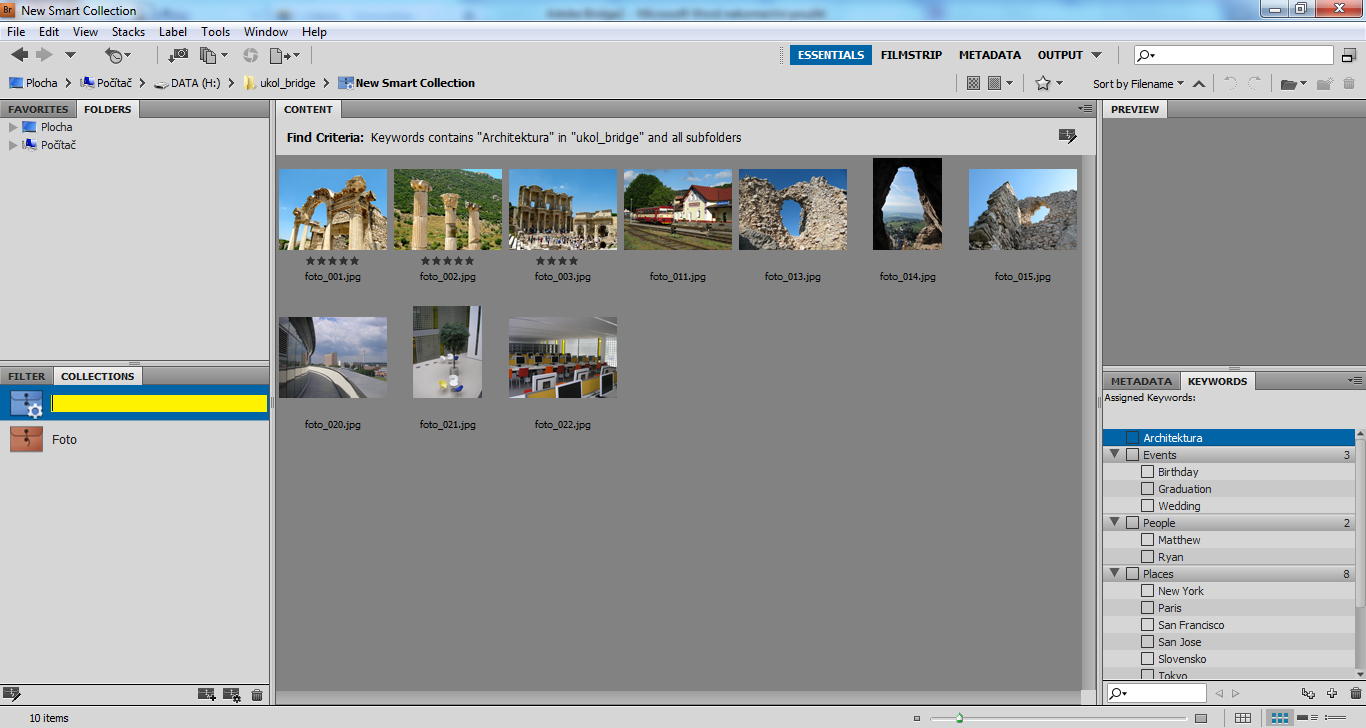Image resolution: width=1366 pixels, height=728 pixels.
Task: Toggle ascending sort order arrow
Action: 1199,84
